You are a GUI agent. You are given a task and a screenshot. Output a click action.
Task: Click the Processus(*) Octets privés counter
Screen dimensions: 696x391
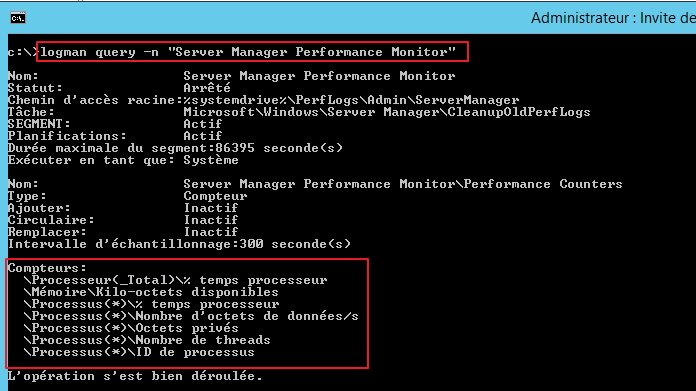tap(131, 328)
